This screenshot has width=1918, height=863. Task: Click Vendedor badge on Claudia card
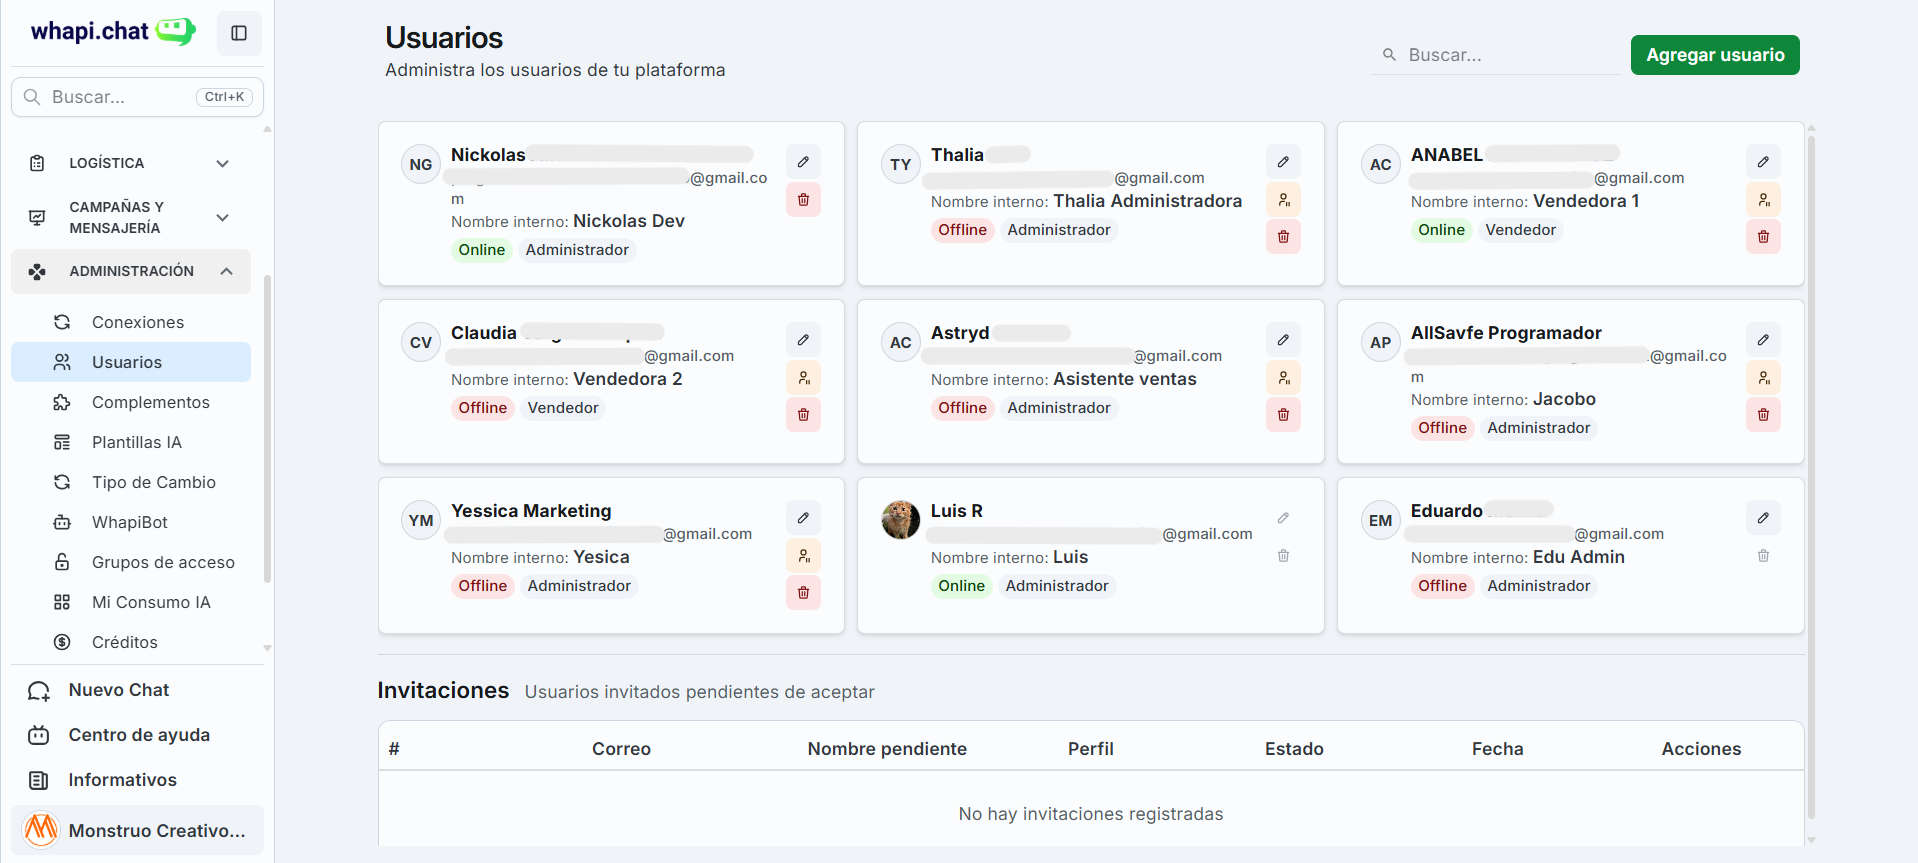click(563, 408)
